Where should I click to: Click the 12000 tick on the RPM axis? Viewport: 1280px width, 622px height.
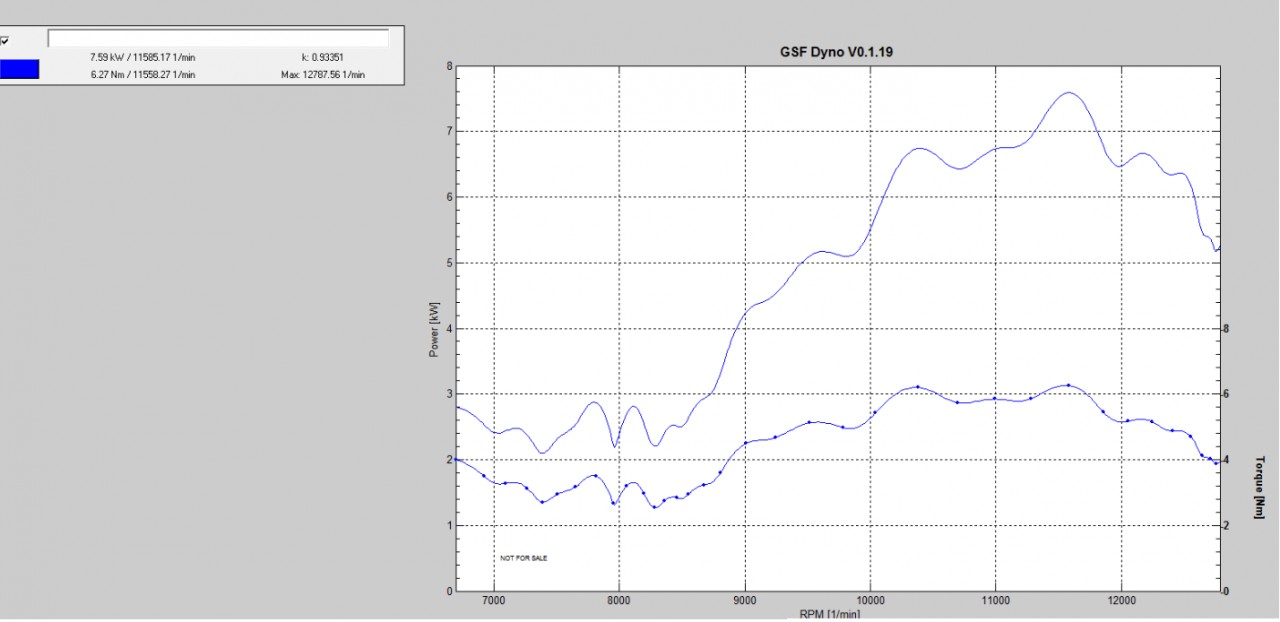(x=1121, y=601)
